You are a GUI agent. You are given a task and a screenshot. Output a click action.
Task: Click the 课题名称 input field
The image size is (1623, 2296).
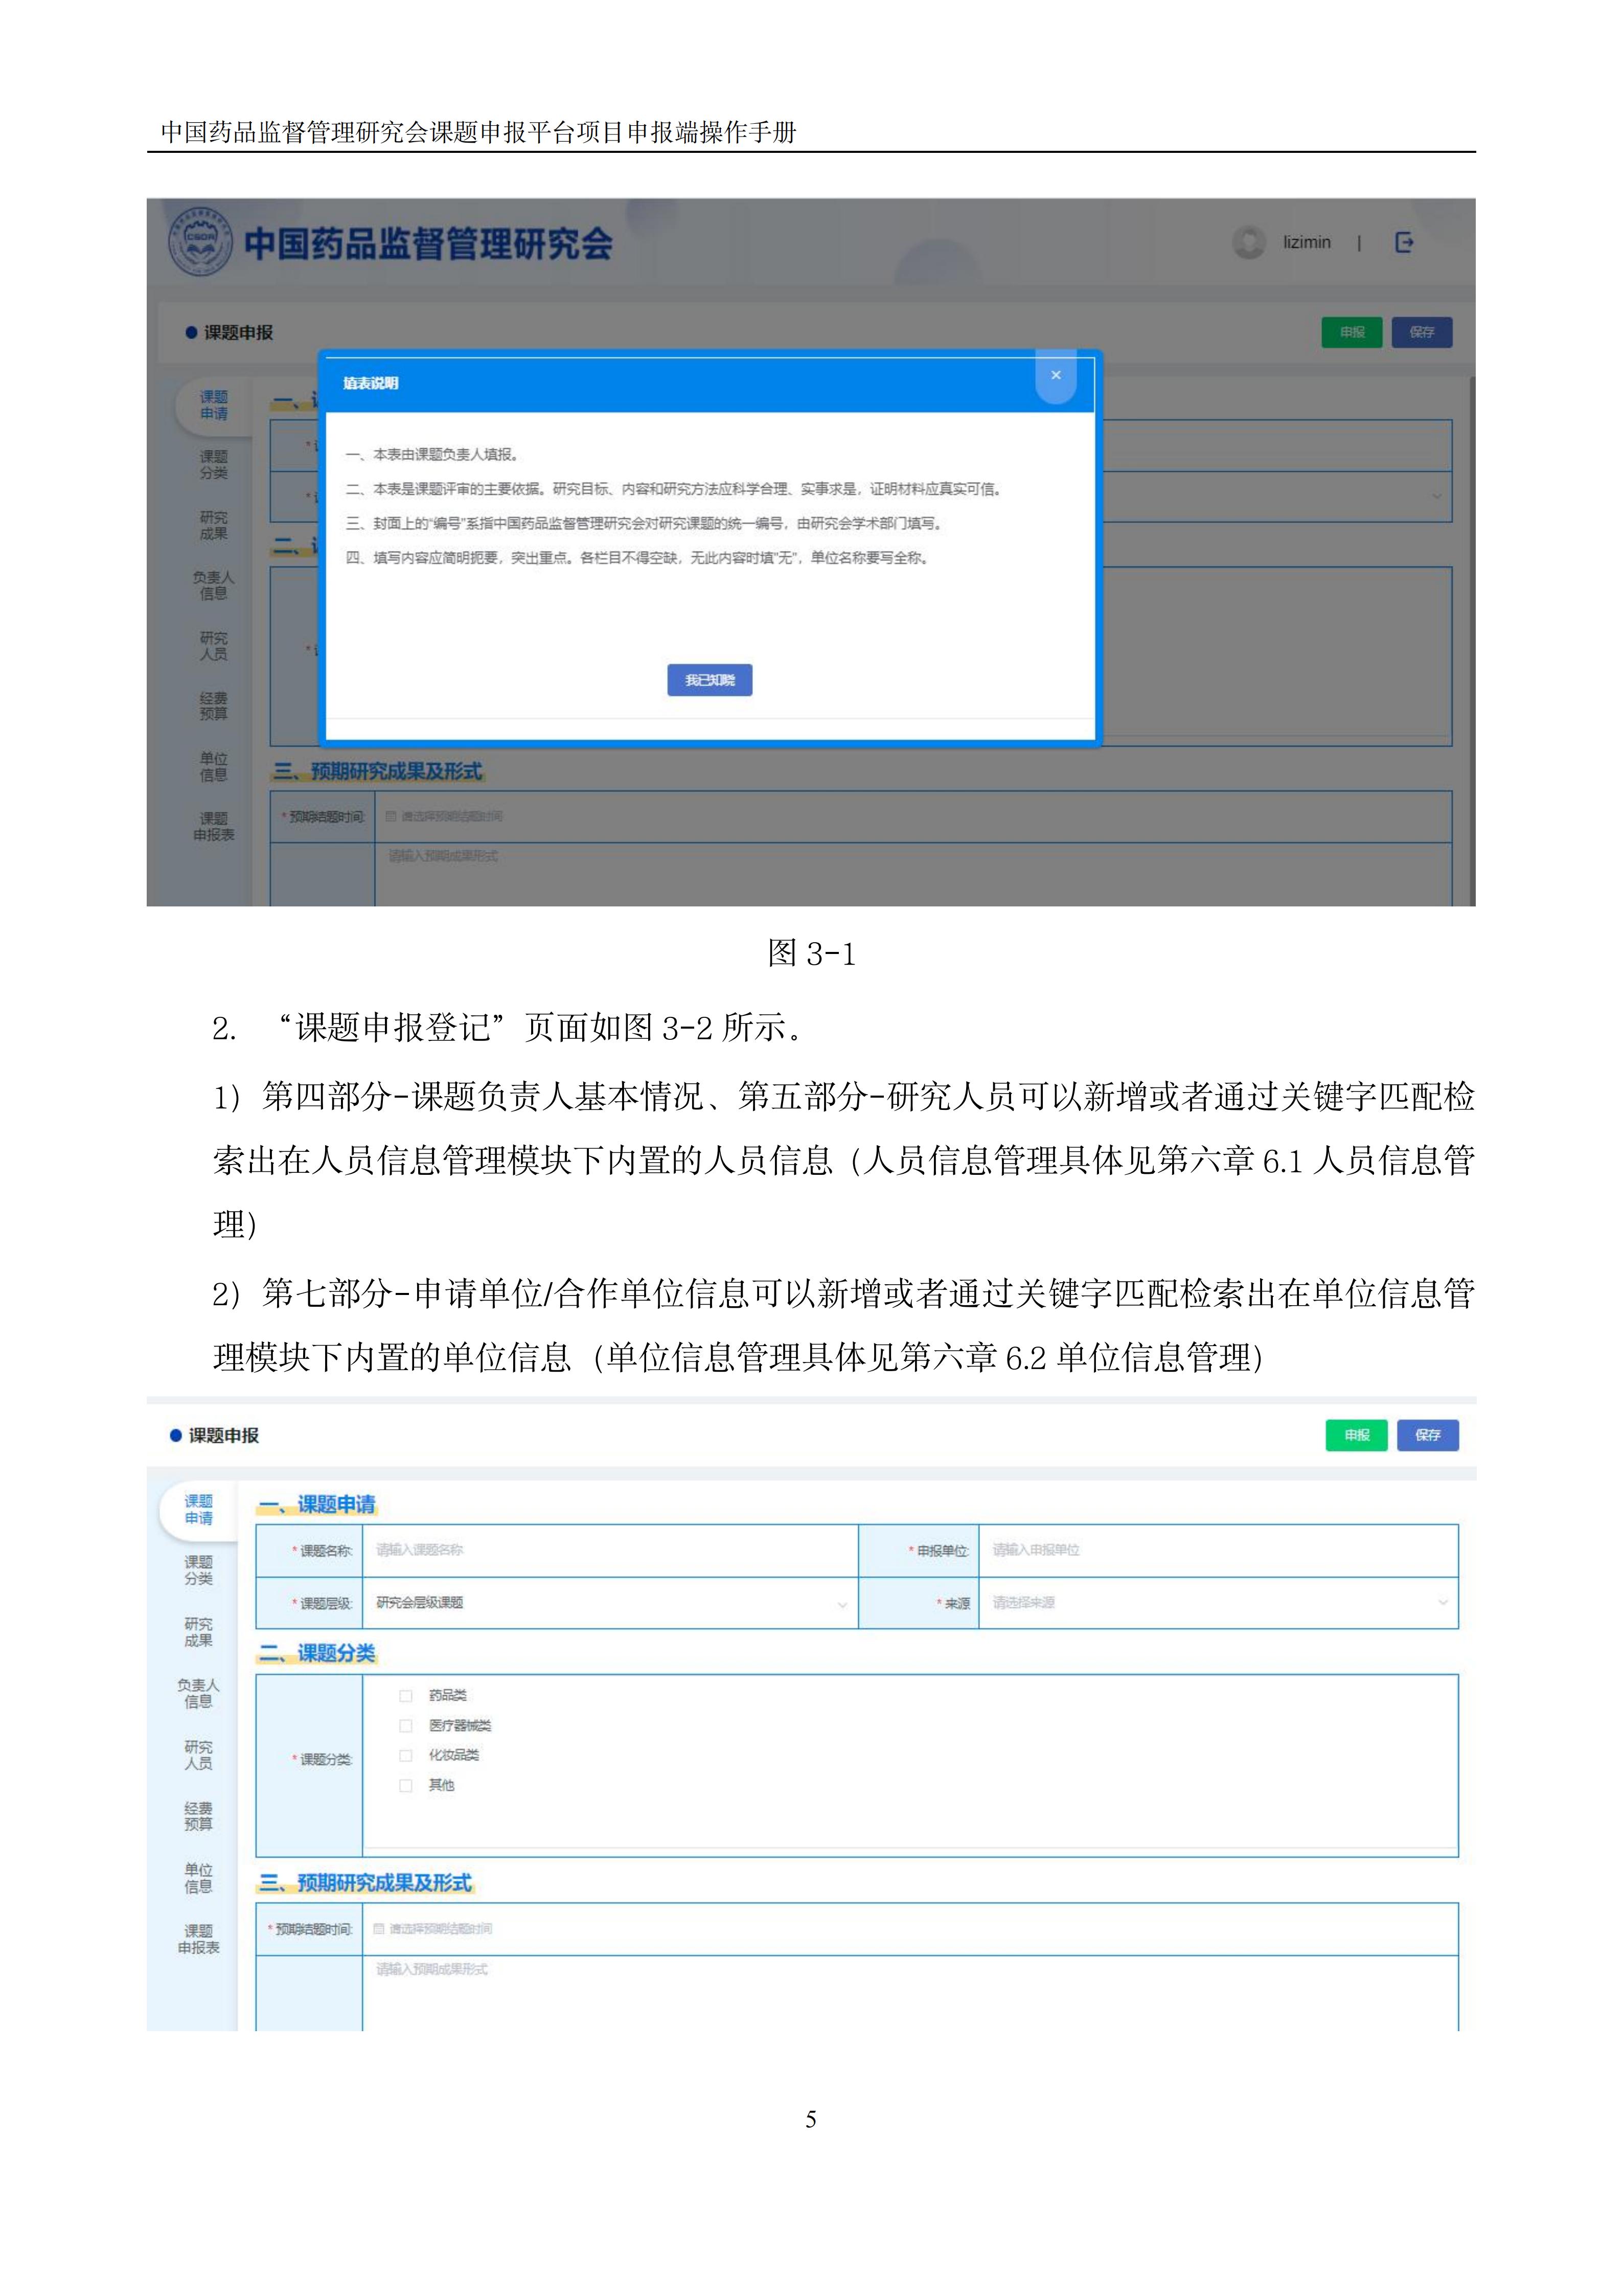[610, 1550]
